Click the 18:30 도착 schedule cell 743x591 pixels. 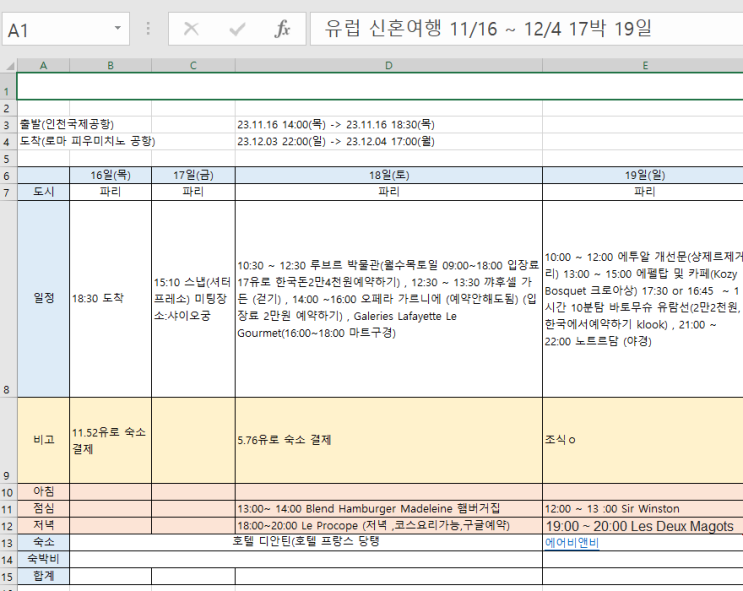click(110, 299)
